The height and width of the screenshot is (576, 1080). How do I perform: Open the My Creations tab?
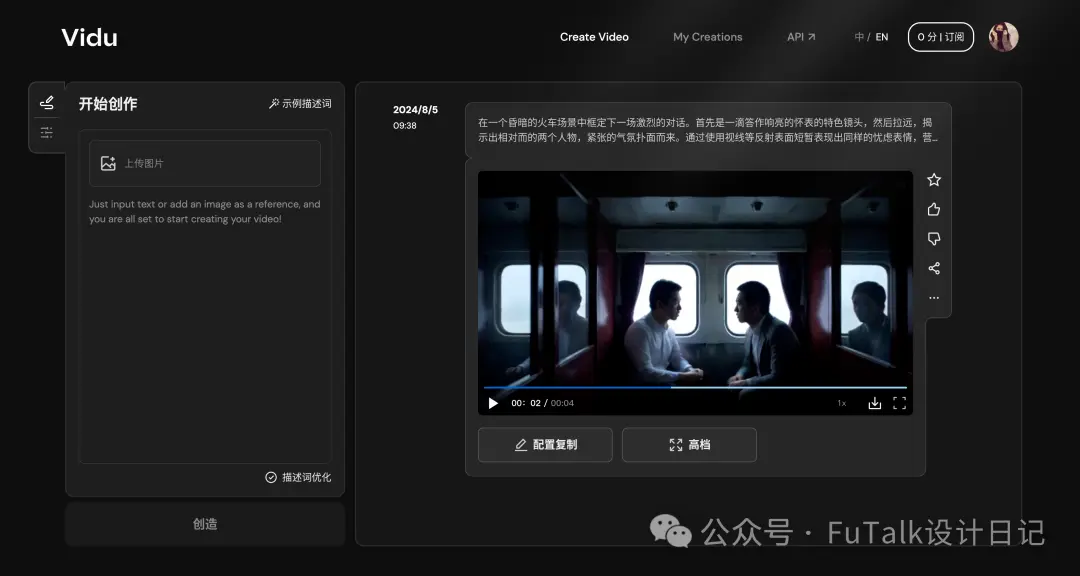pyautogui.click(x=707, y=37)
